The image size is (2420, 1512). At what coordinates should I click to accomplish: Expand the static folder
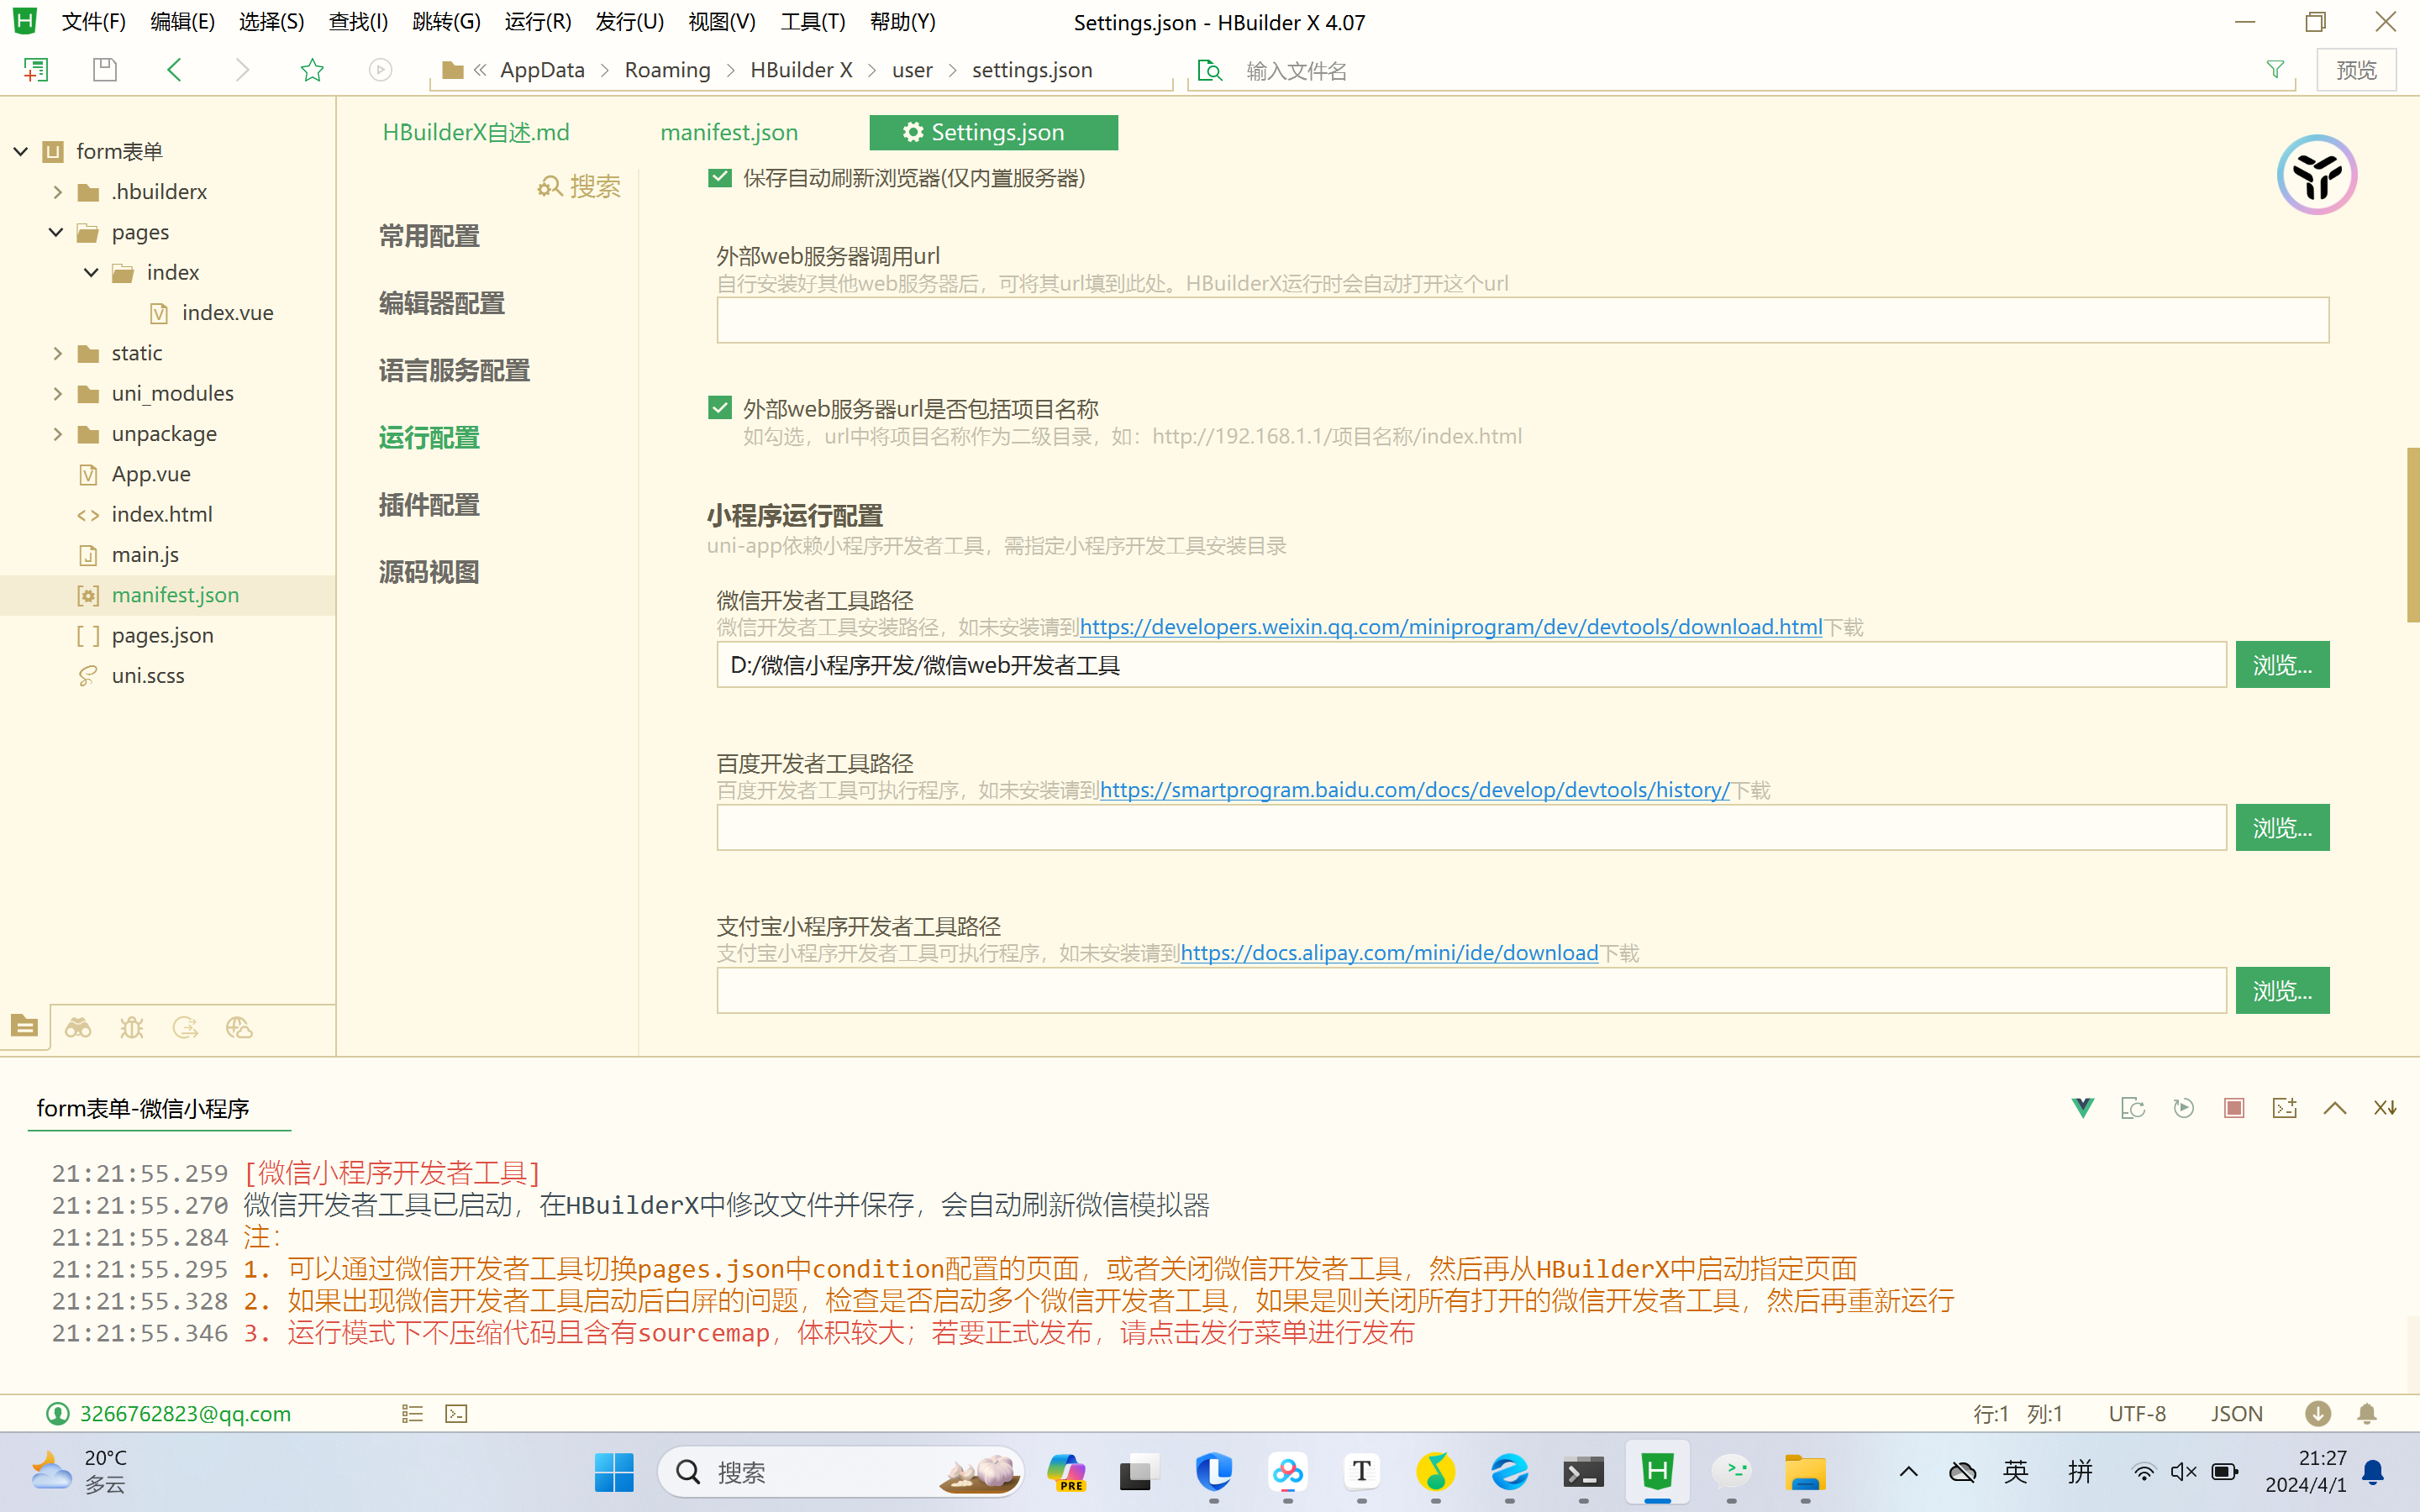(58, 353)
